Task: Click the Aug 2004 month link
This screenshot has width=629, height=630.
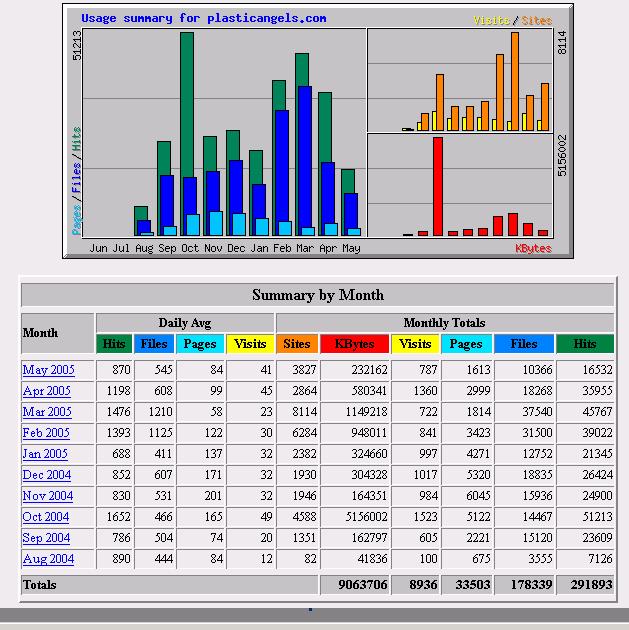Action: pyautogui.click(x=48, y=559)
